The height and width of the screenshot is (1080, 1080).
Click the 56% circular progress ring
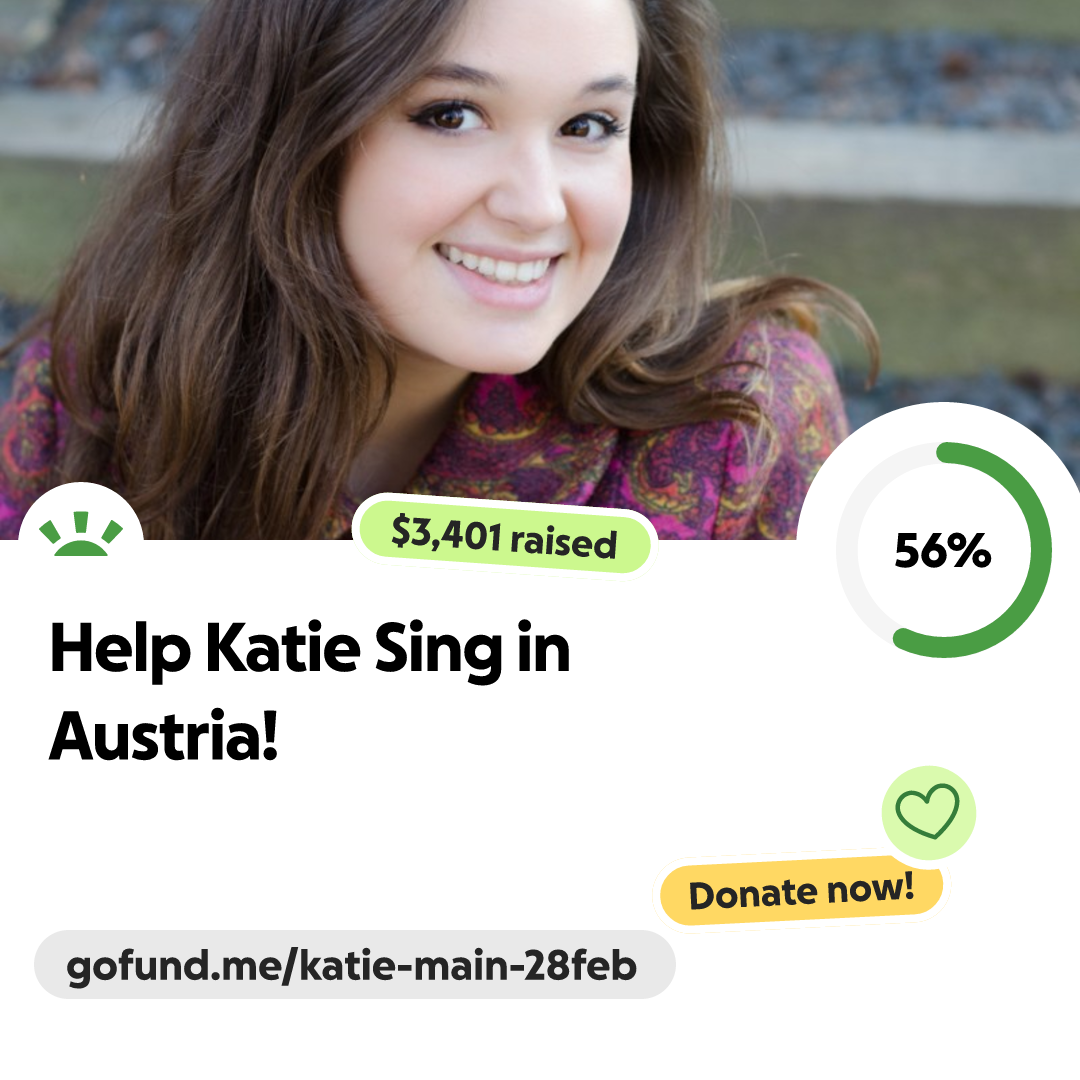tap(944, 550)
